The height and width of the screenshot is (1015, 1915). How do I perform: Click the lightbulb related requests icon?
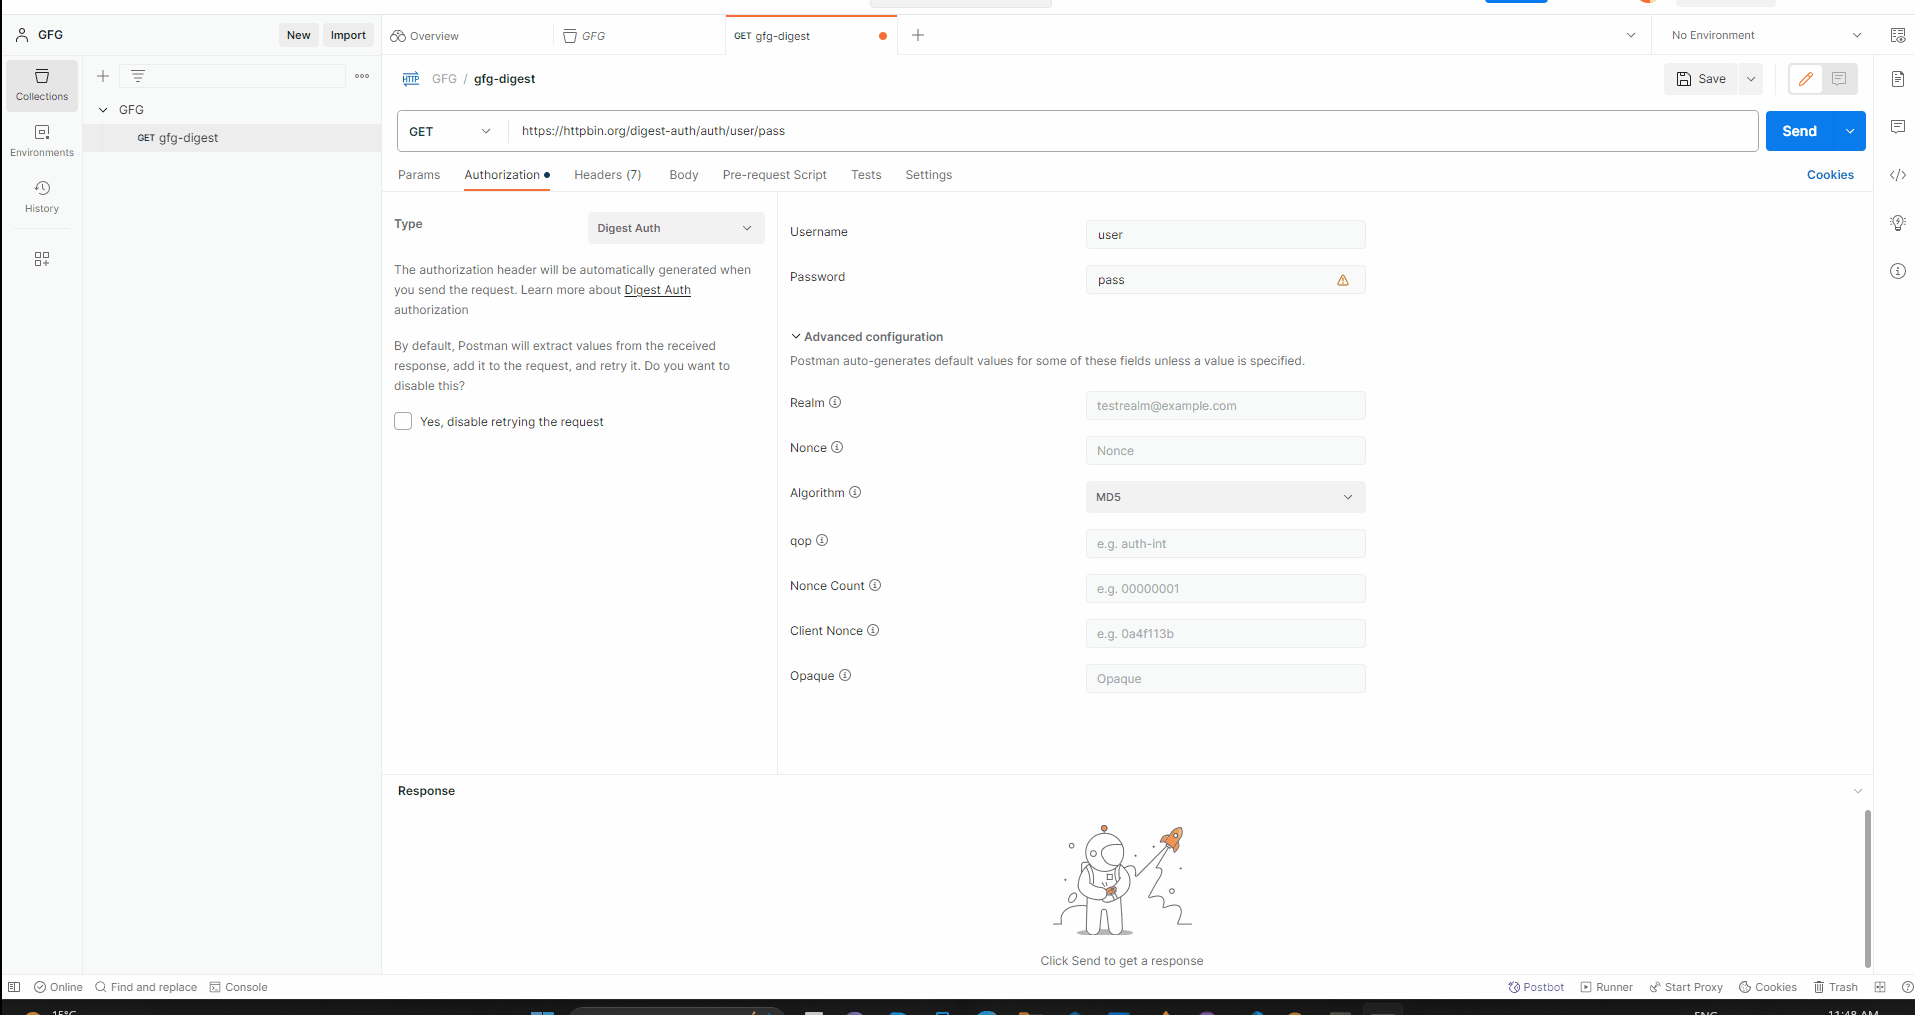coord(1898,223)
